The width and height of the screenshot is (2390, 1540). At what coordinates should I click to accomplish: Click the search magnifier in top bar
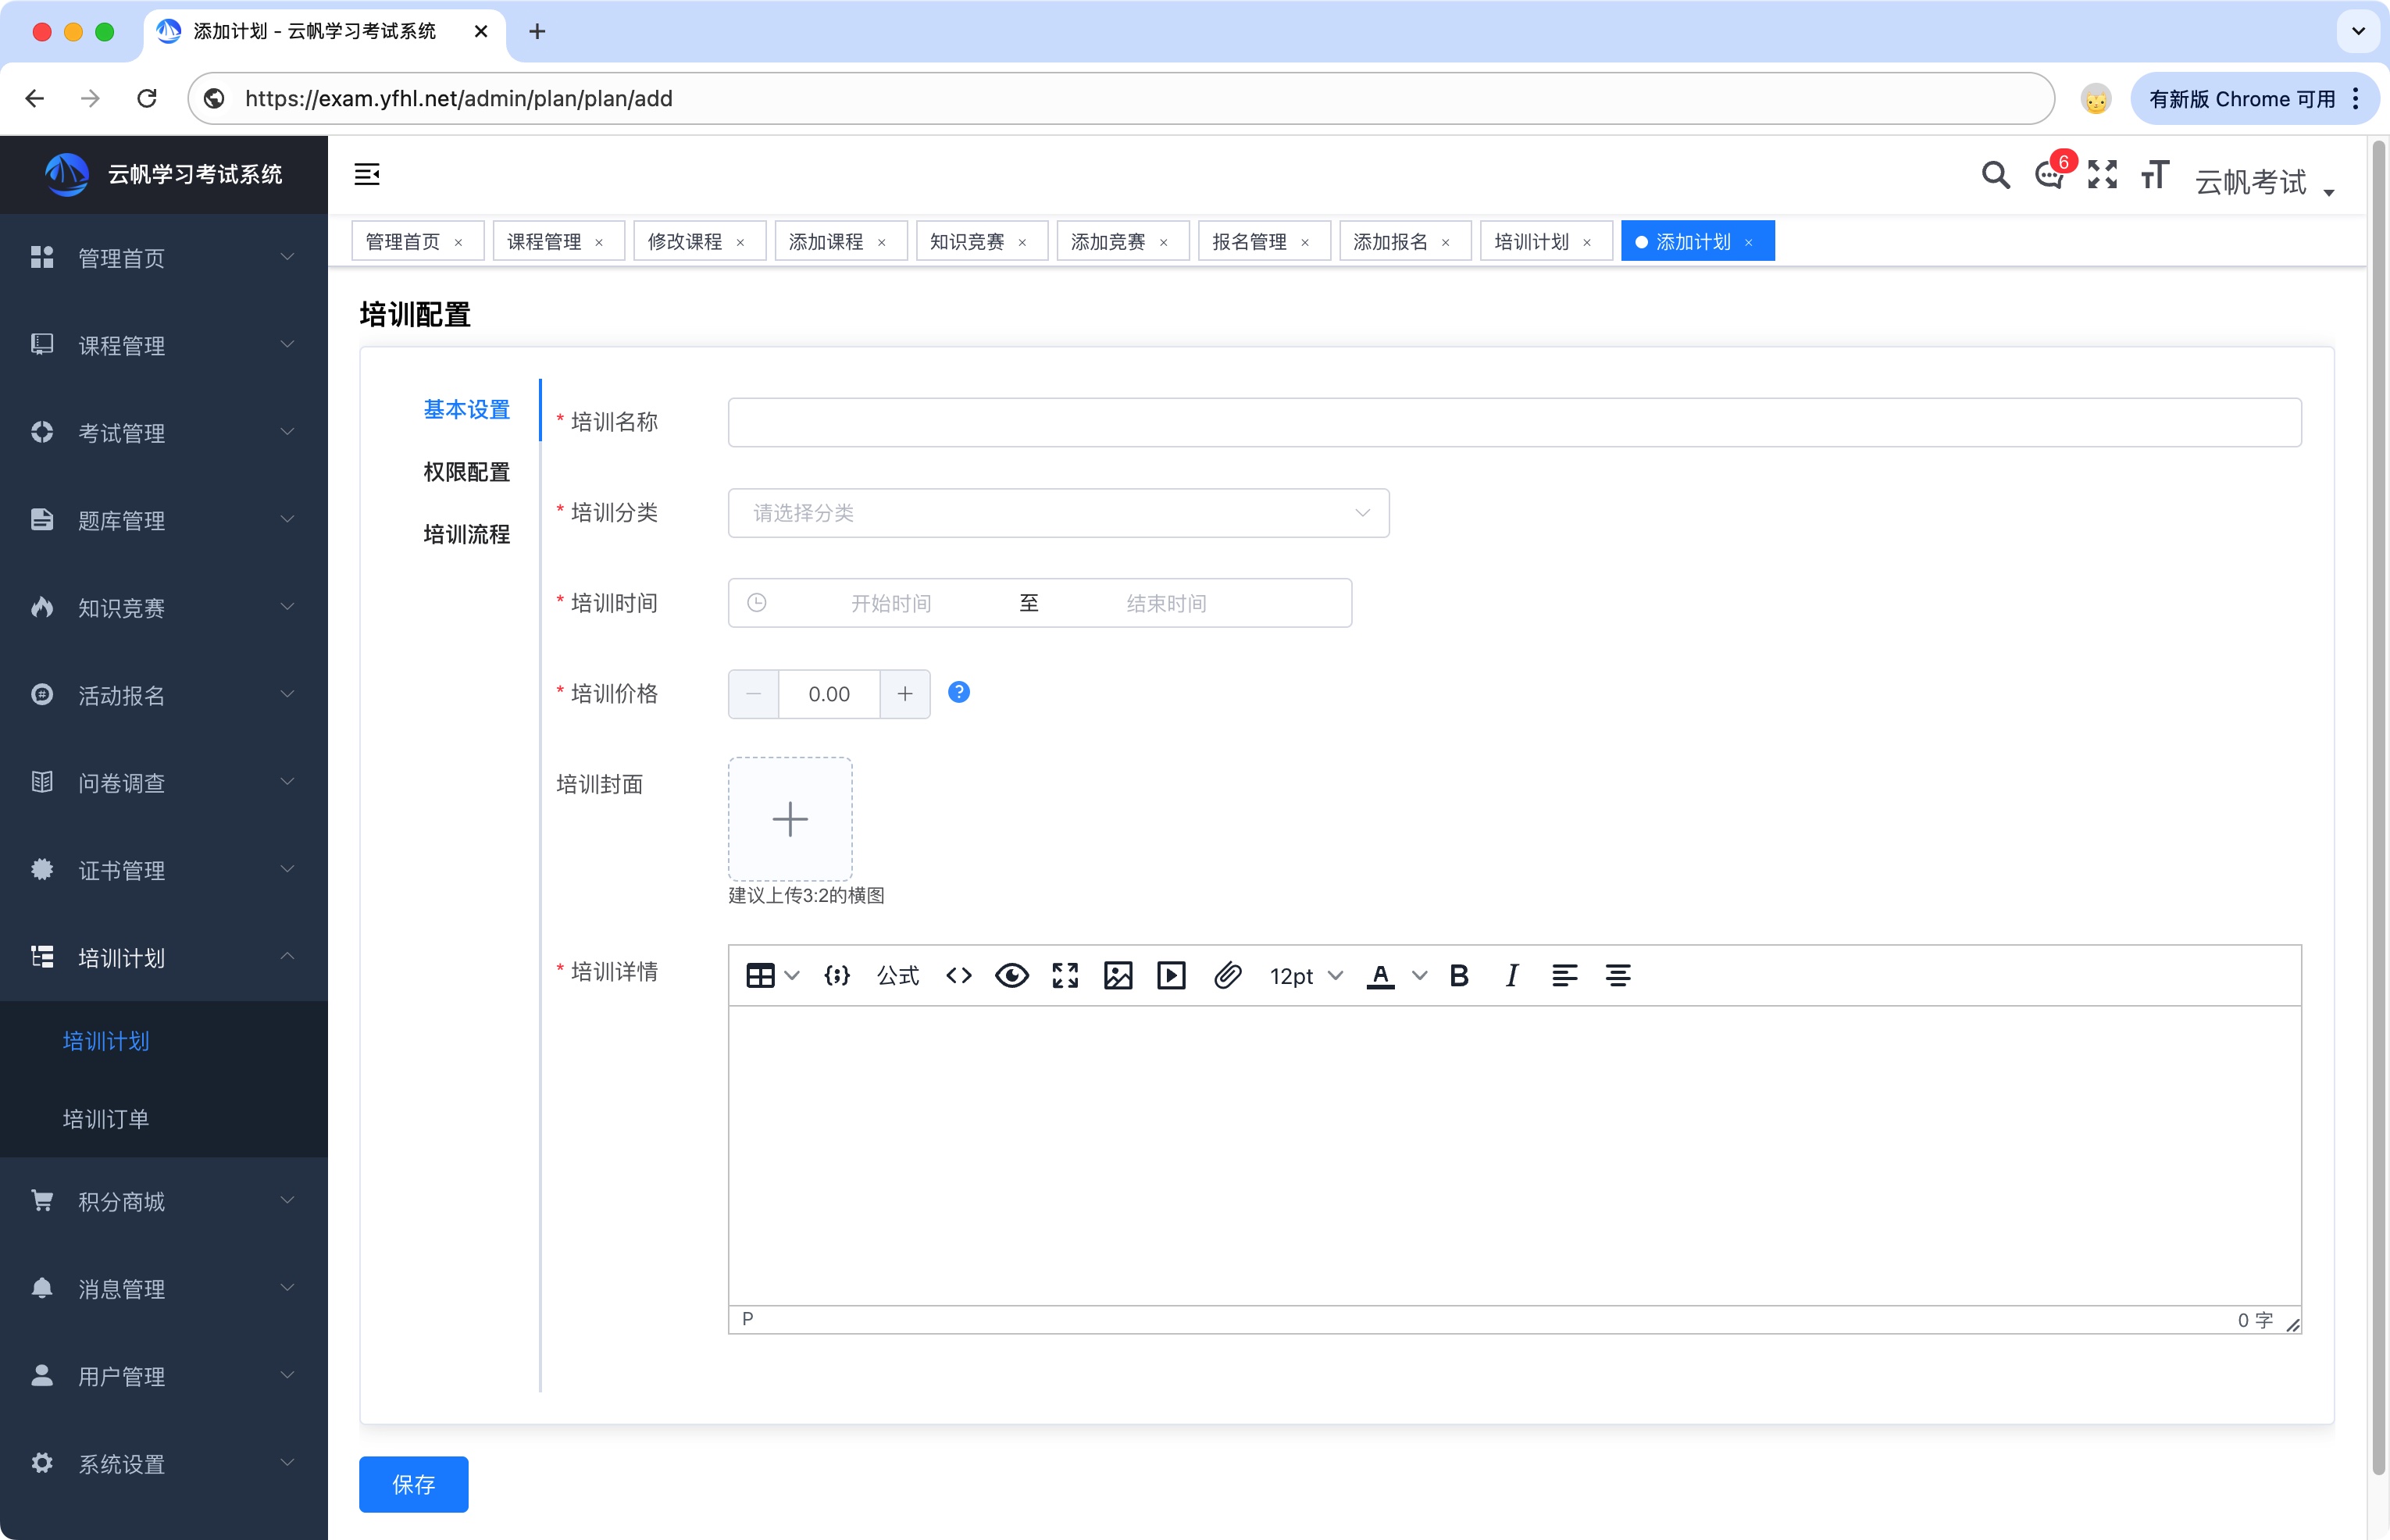[1995, 176]
